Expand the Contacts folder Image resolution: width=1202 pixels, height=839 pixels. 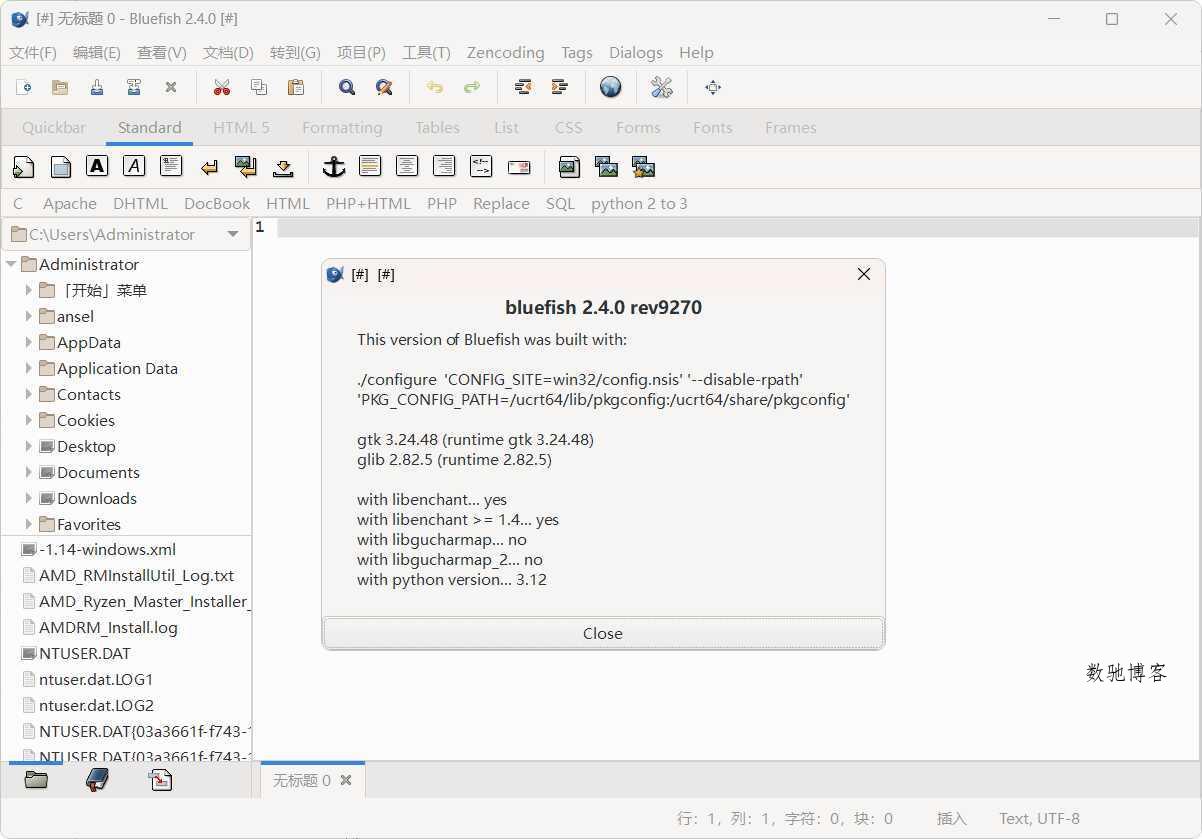(x=28, y=394)
